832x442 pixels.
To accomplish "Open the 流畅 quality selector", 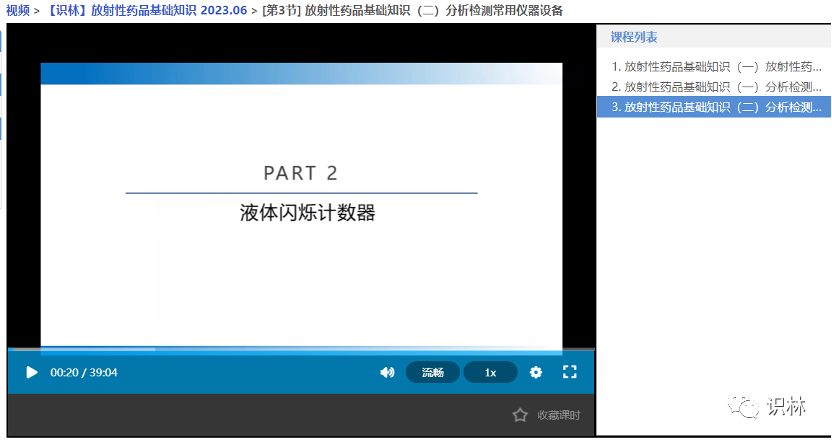I will coord(432,372).
